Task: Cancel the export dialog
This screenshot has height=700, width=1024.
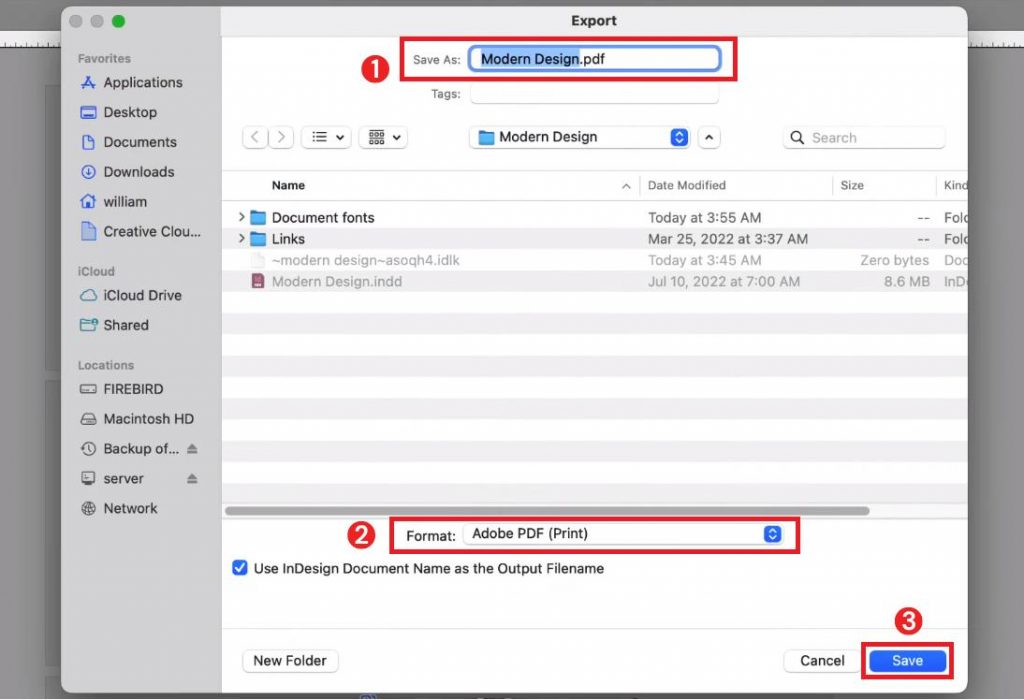Action: tap(821, 661)
